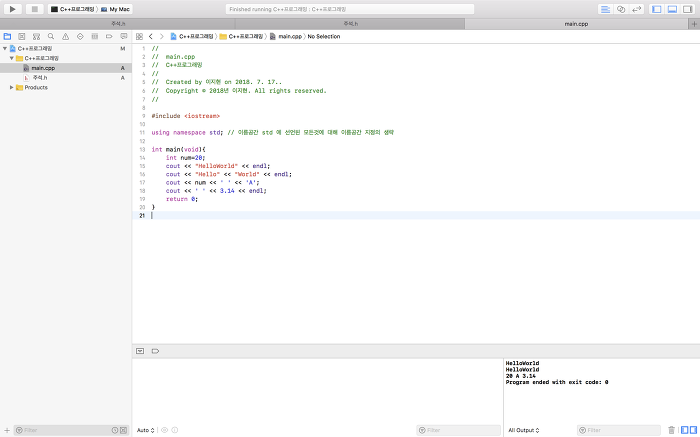Click the Program ended console output

(557, 382)
